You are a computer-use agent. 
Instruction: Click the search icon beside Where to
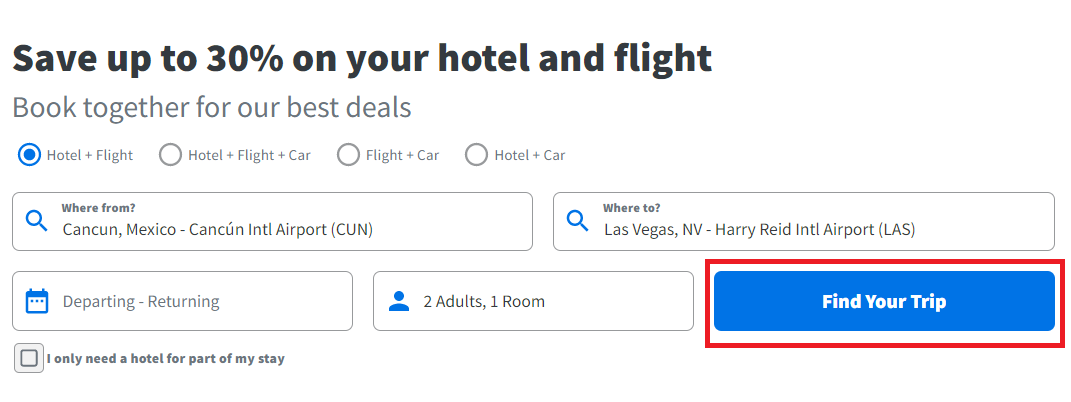pos(577,221)
